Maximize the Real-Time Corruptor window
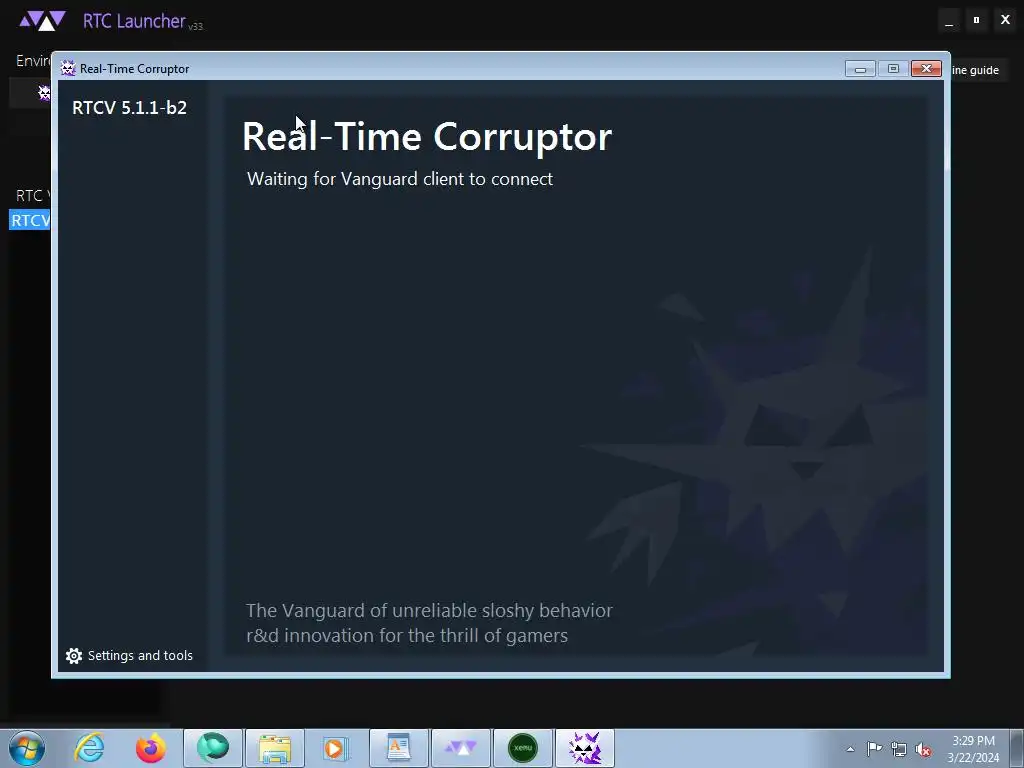 click(x=893, y=69)
